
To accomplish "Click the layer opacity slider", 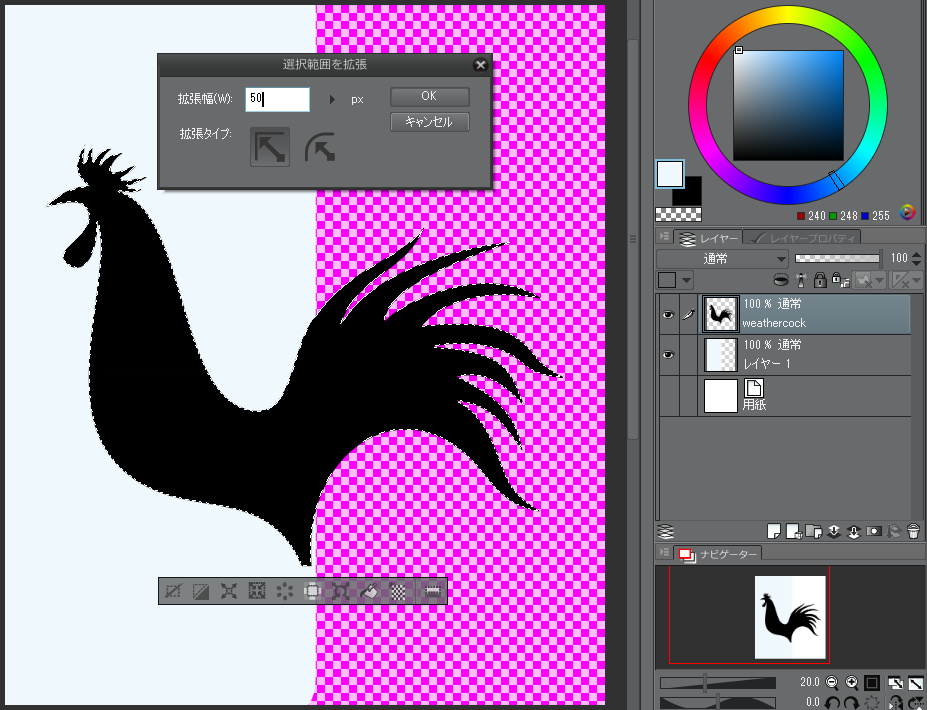I will pos(837,258).
